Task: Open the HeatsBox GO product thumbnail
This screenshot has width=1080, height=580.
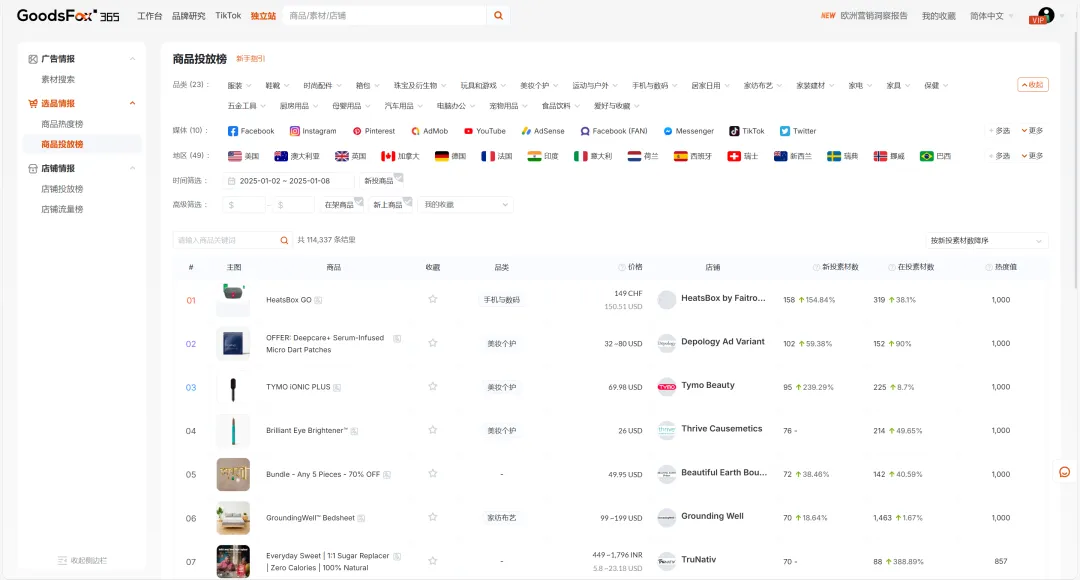Action: (x=233, y=300)
